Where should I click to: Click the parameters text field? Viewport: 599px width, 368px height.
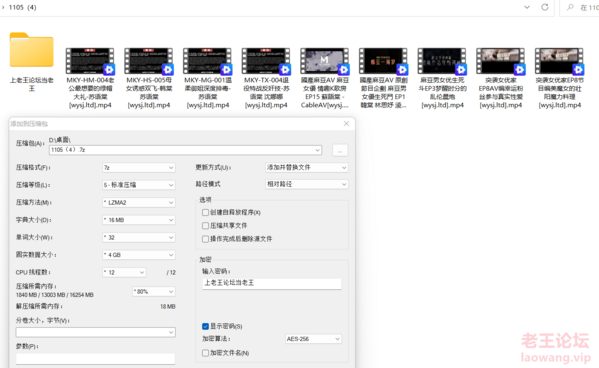pos(96,358)
